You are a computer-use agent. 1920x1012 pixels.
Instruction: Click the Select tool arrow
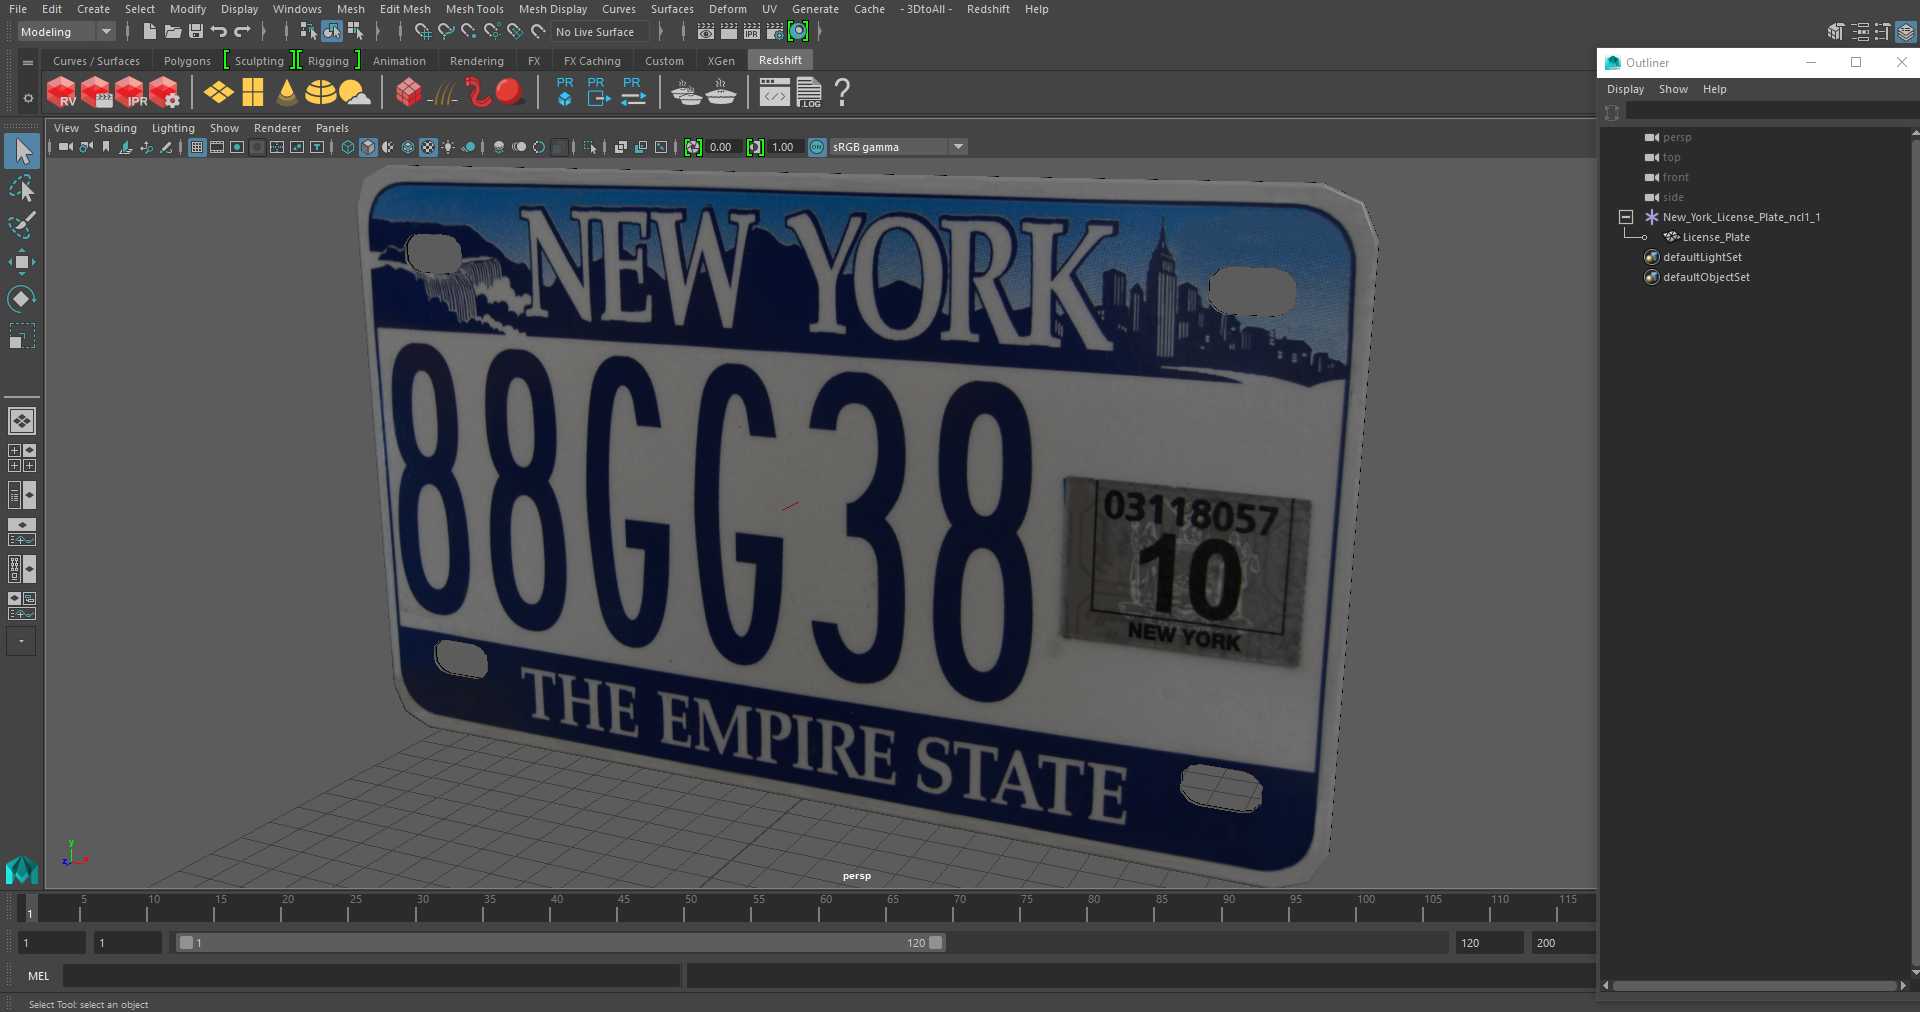pos(22,151)
